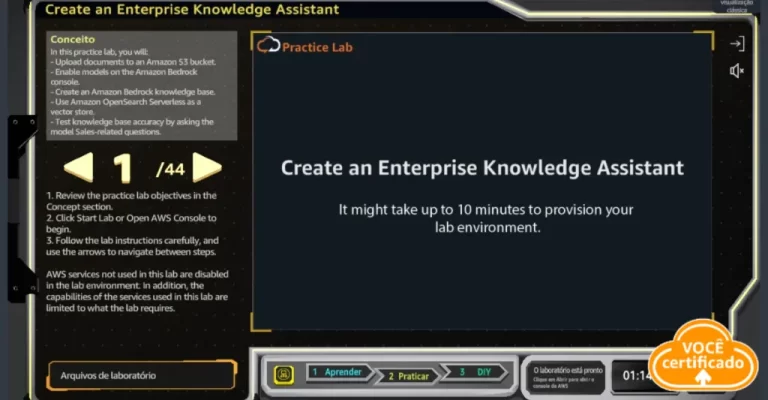Go to the previous lab step arrow

(x=79, y=167)
